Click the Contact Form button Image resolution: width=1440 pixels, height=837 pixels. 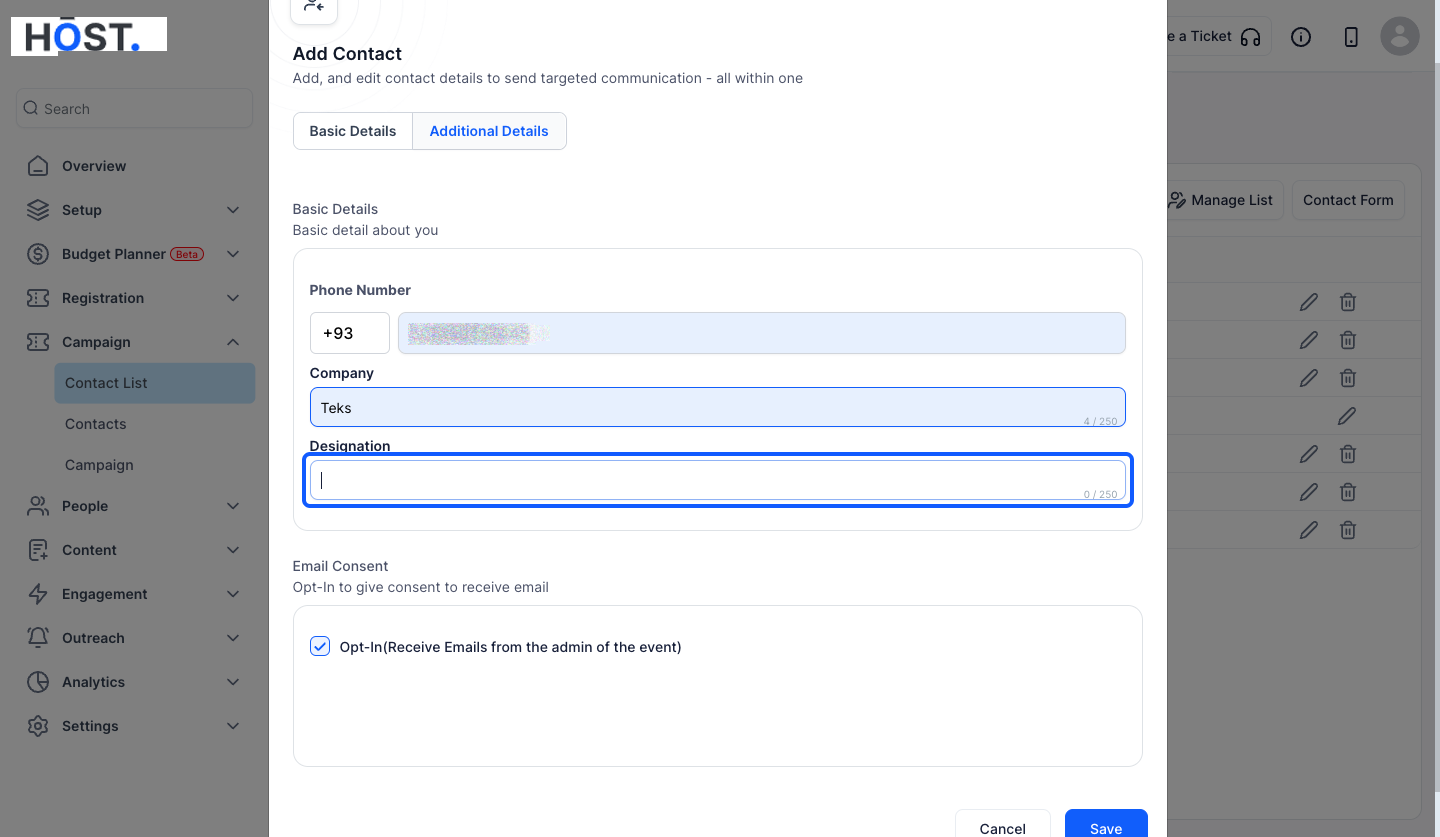pos(1348,200)
